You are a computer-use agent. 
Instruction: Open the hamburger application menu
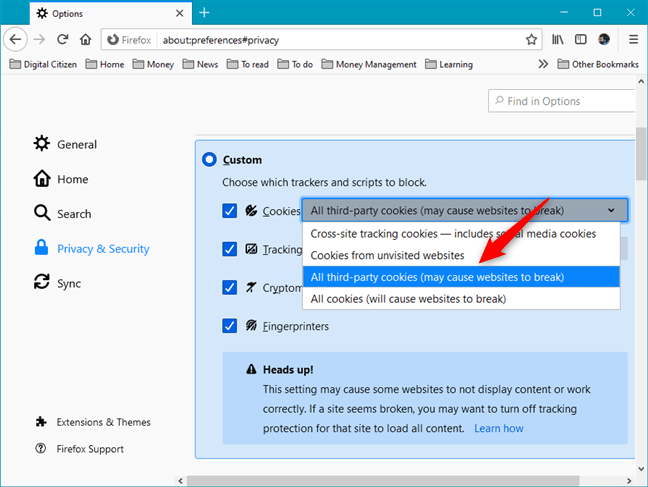(633, 39)
